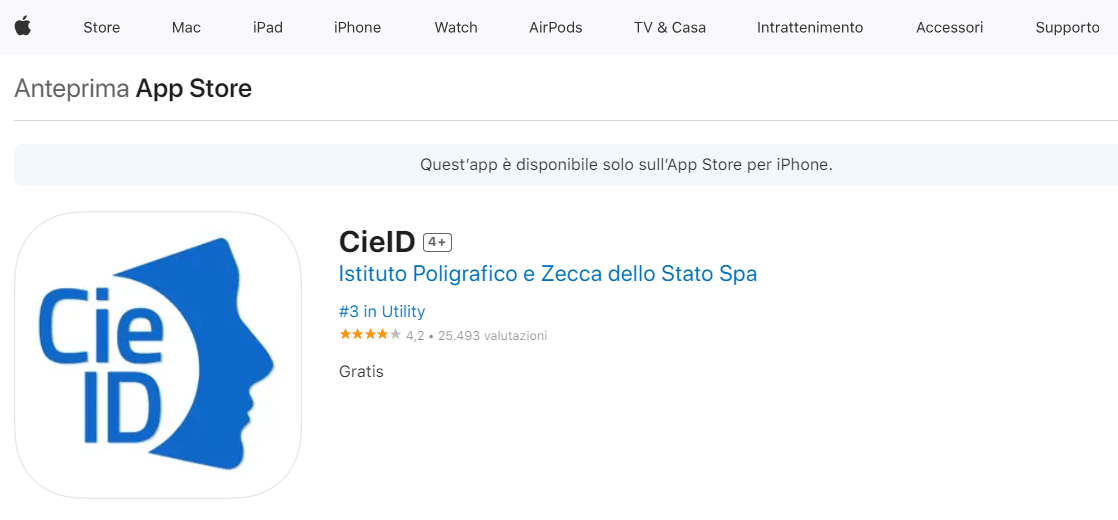Click the #3 in Utility ranking link
The width and height of the screenshot is (1118, 520).
(382, 312)
